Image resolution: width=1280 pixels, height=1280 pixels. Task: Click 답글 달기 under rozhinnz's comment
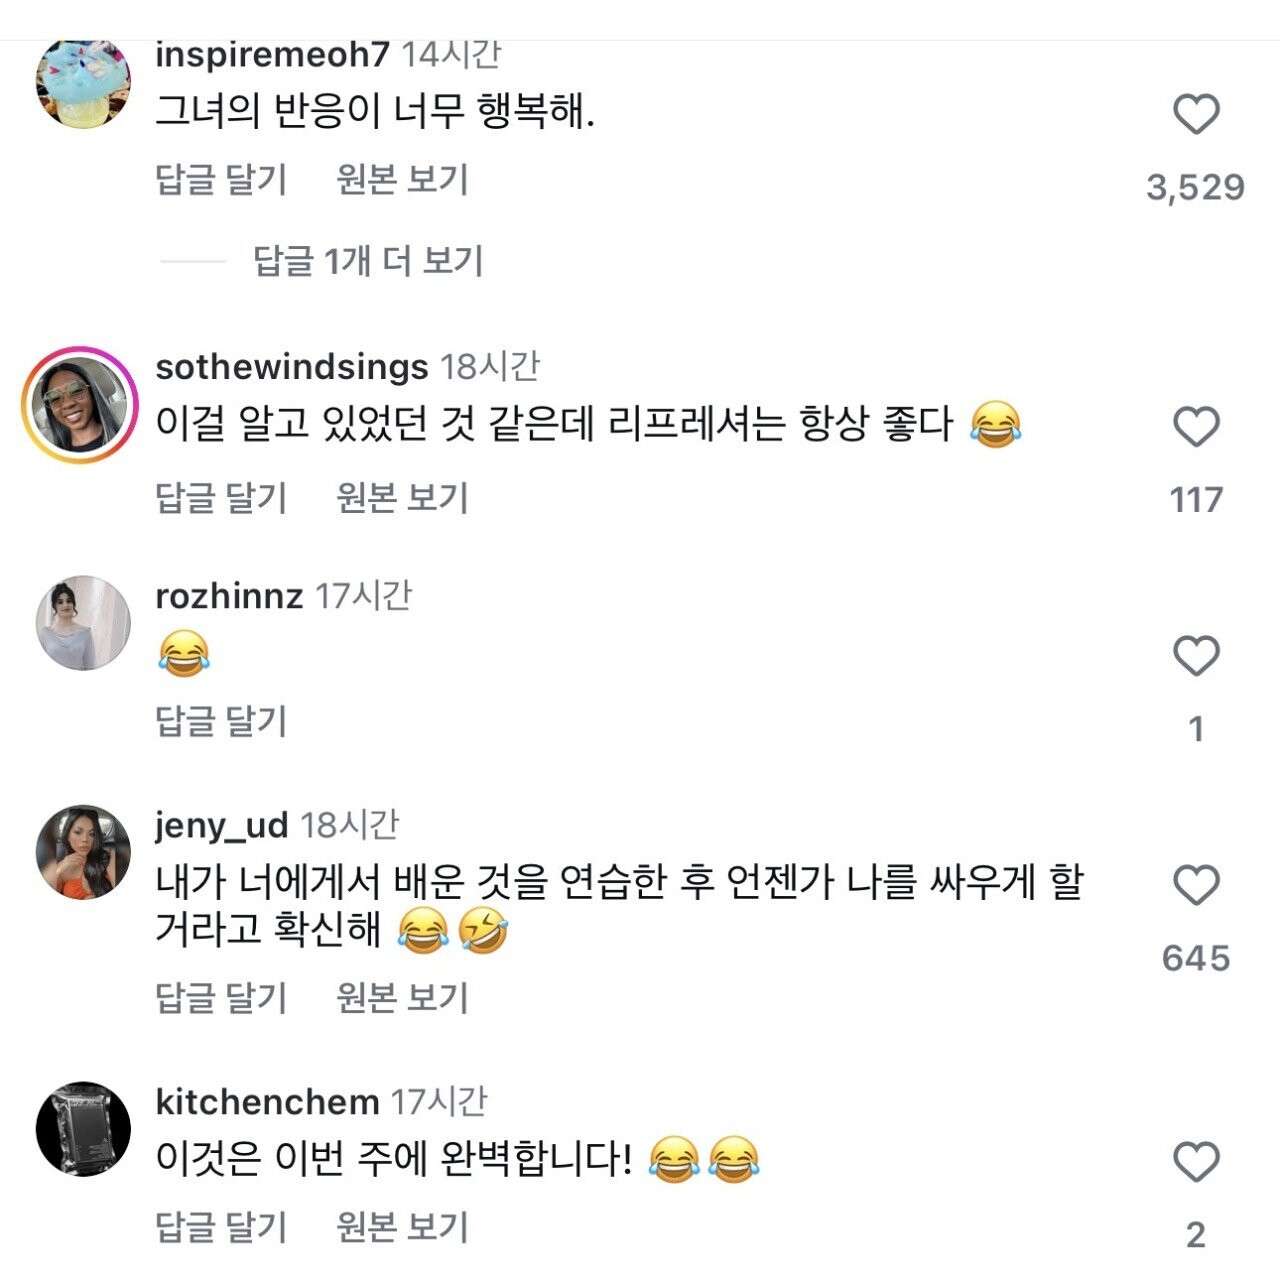click(221, 720)
